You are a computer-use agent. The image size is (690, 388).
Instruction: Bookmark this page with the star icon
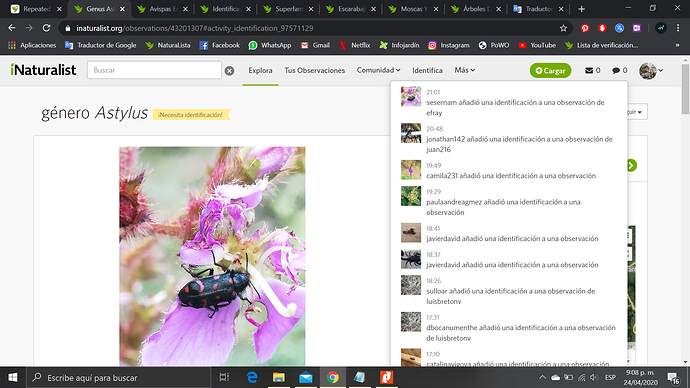point(563,28)
